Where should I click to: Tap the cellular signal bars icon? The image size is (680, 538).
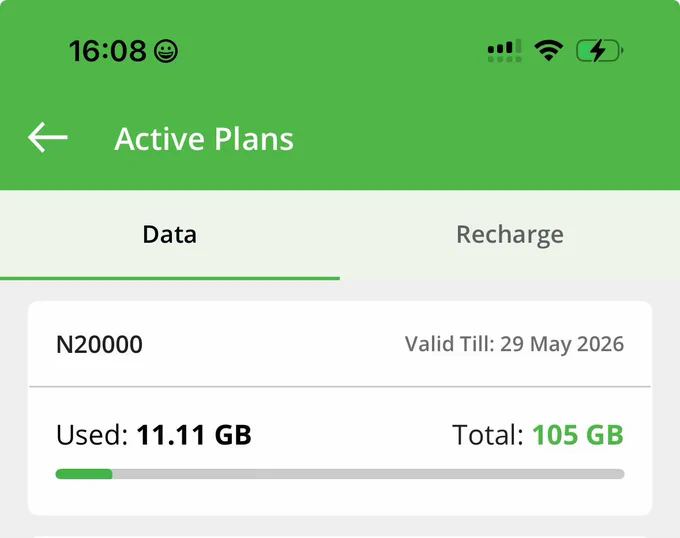click(504, 51)
